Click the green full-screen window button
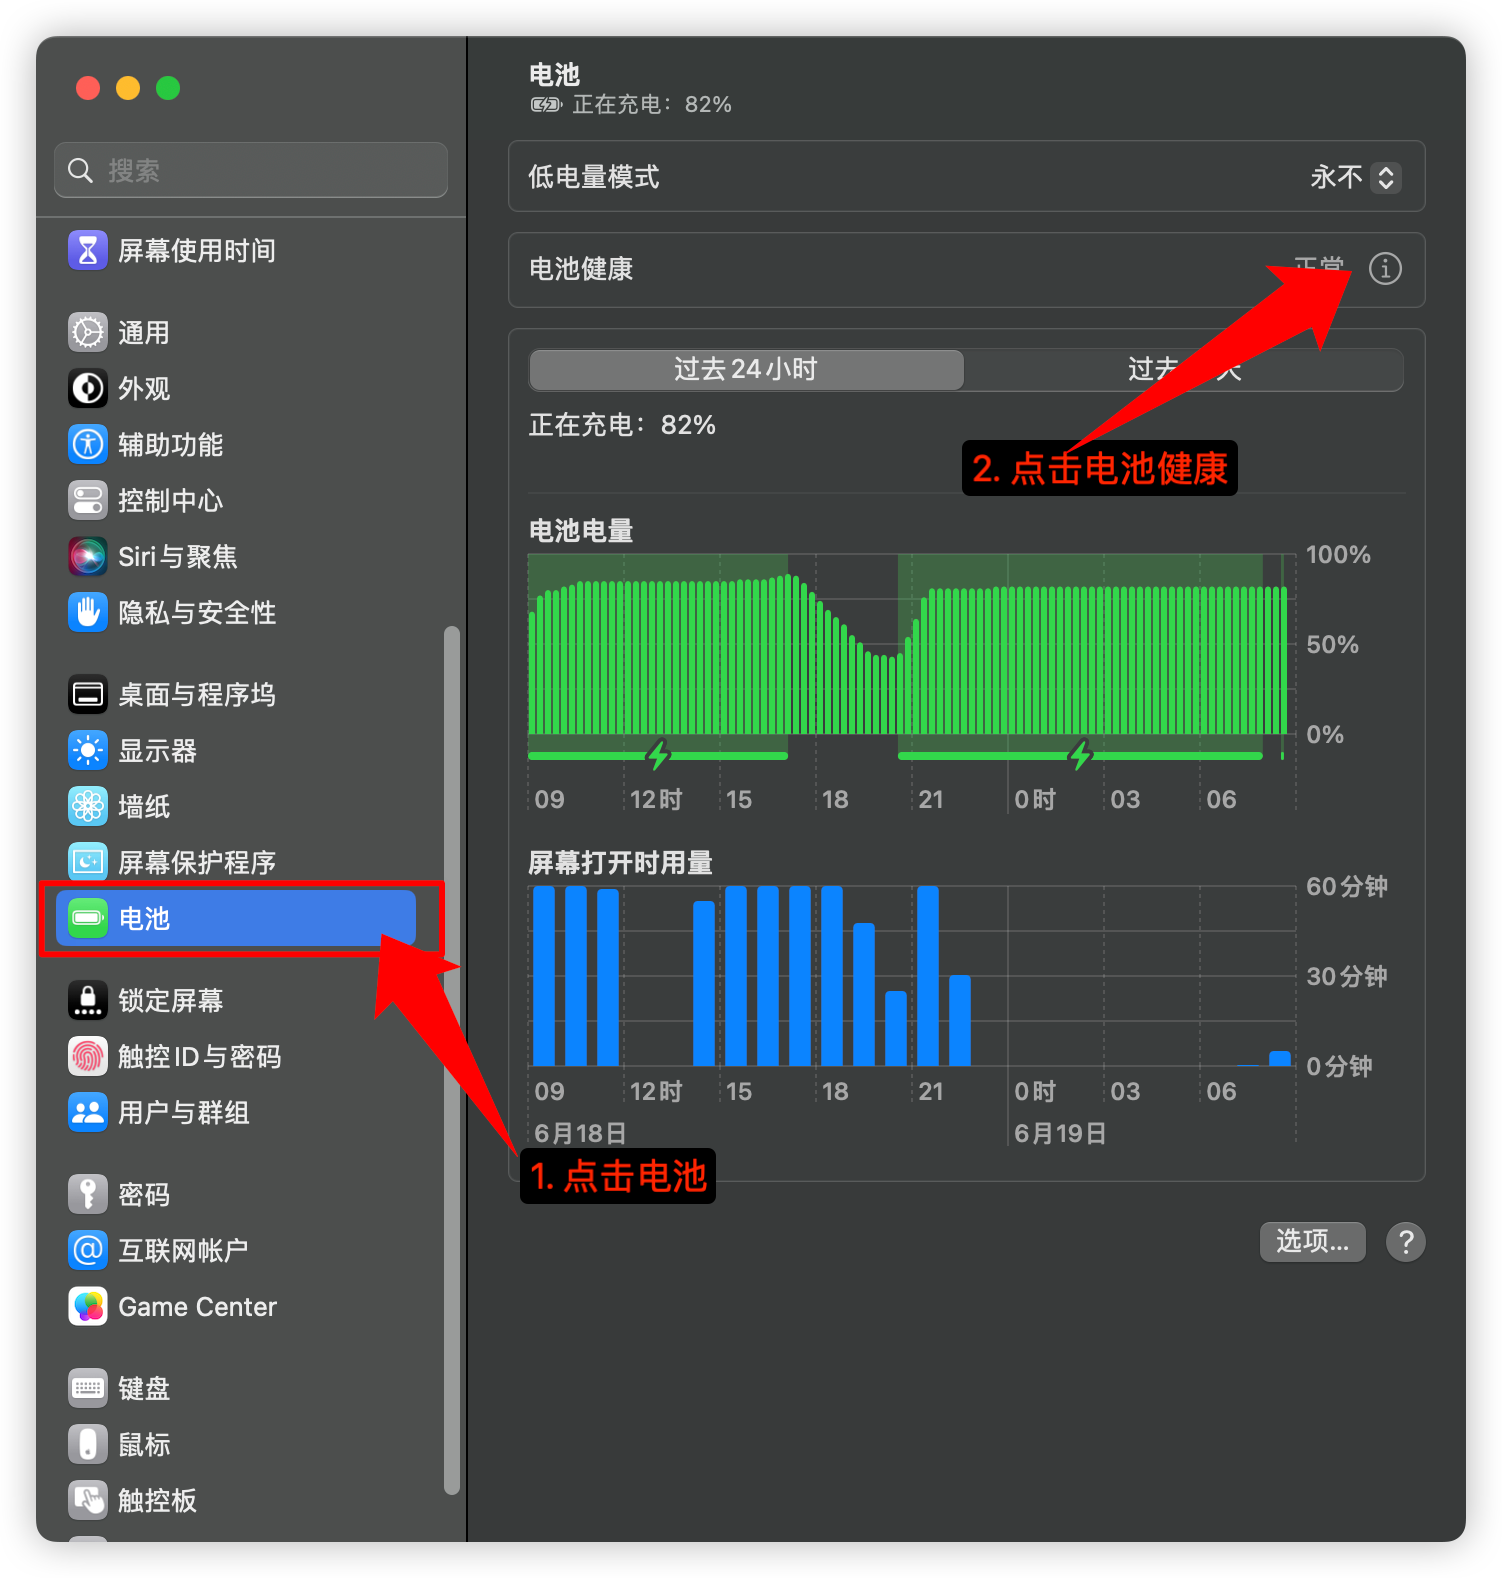 168,88
